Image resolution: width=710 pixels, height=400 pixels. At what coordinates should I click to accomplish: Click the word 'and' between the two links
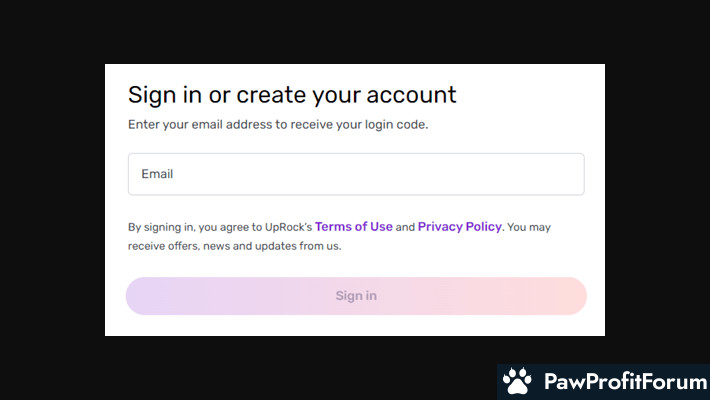405,227
